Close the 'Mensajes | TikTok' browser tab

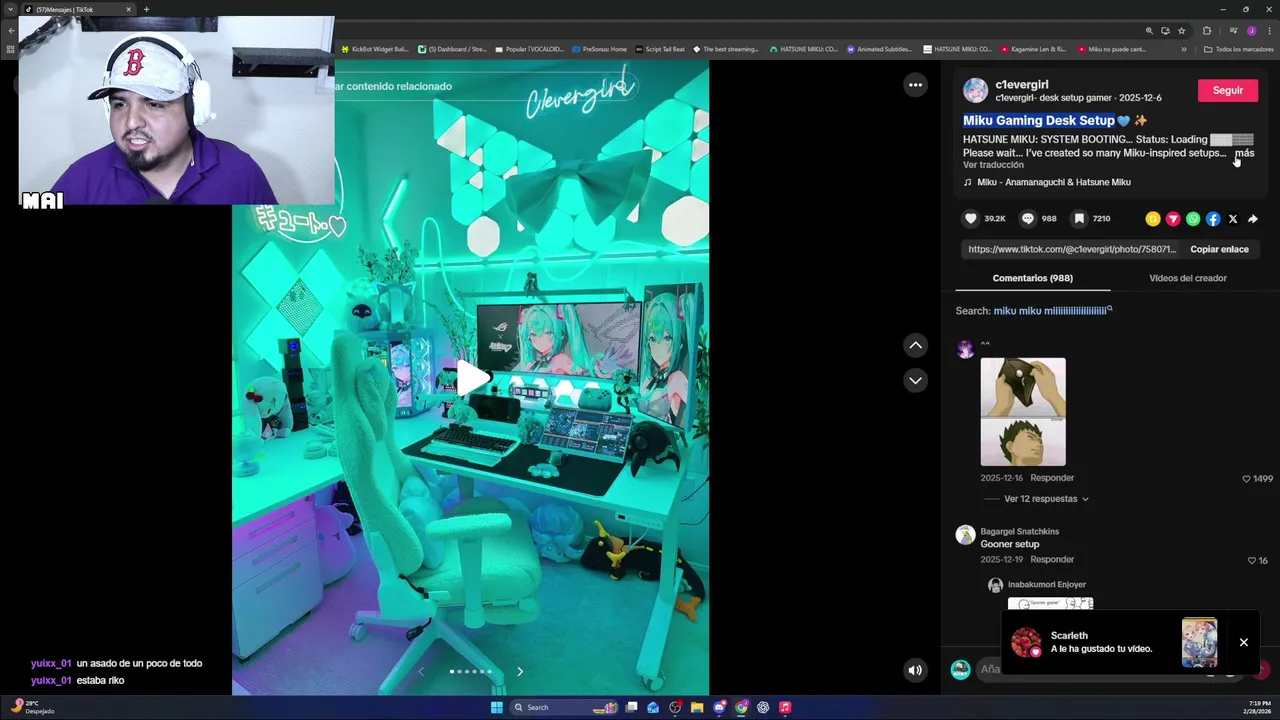128,9
